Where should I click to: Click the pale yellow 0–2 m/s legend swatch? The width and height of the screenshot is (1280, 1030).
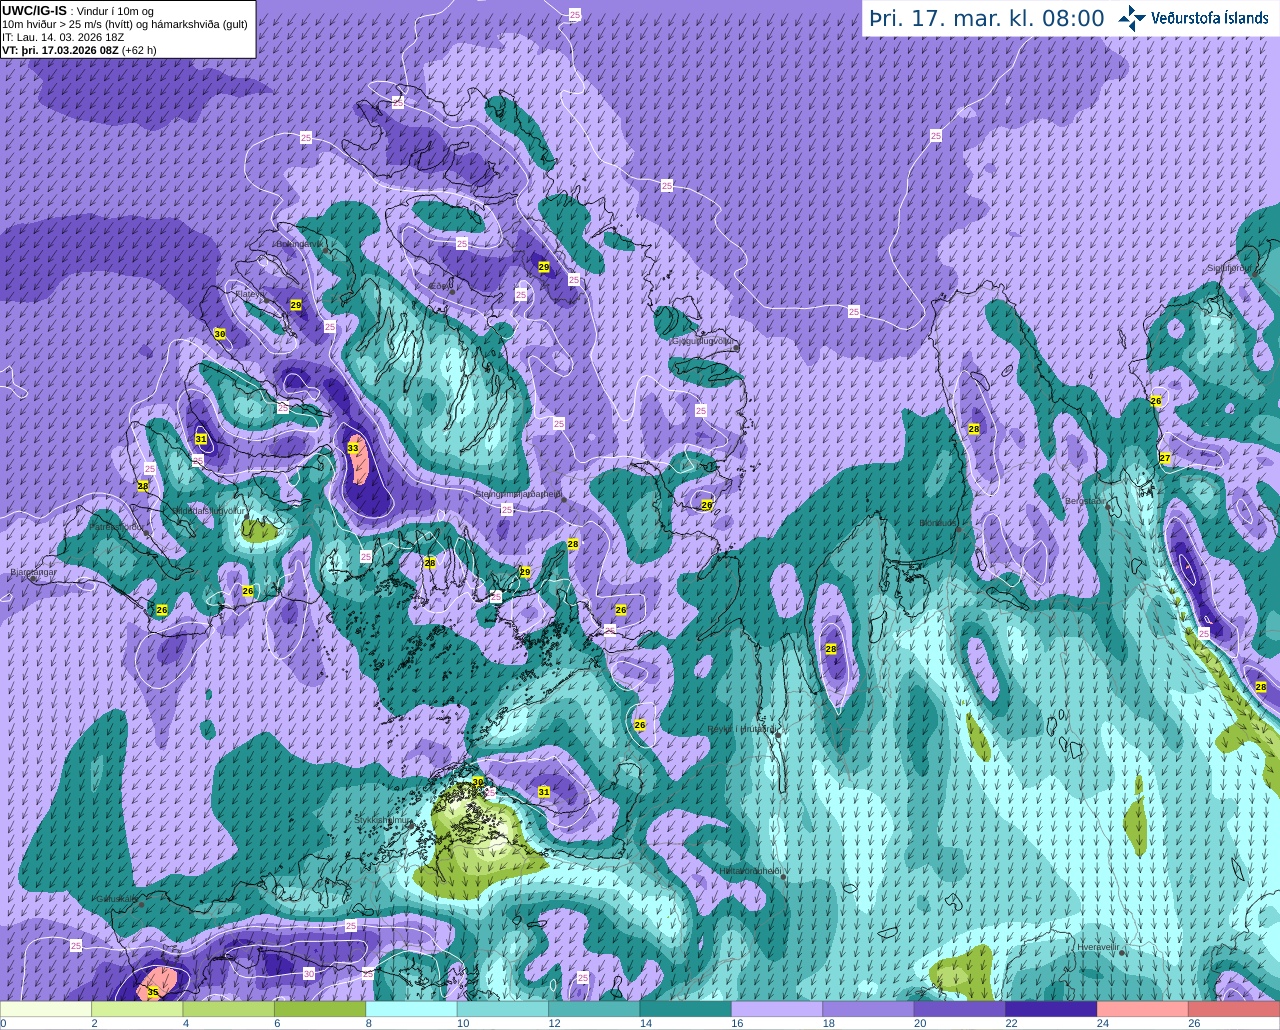click(46, 1009)
